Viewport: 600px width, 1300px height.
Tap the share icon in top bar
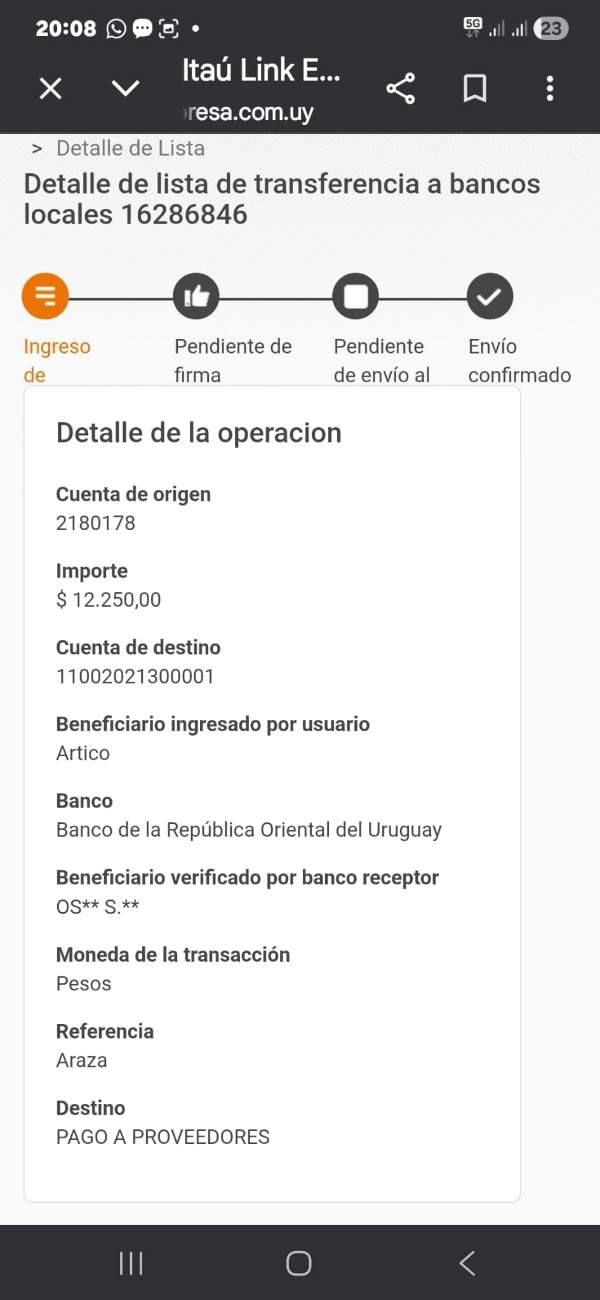401,89
